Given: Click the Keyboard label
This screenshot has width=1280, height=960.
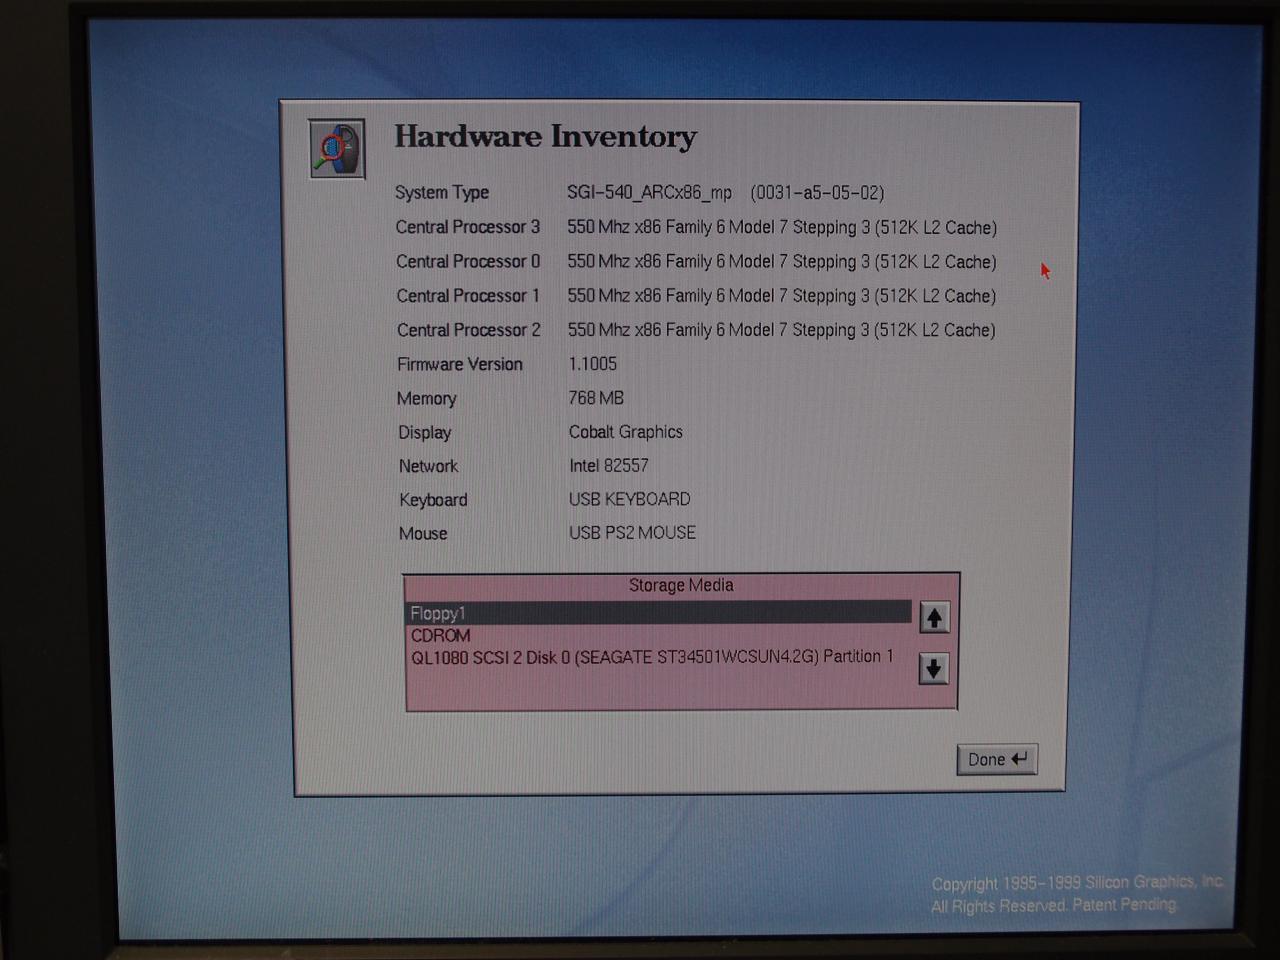Looking at the screenshot, I should [433, 500].
